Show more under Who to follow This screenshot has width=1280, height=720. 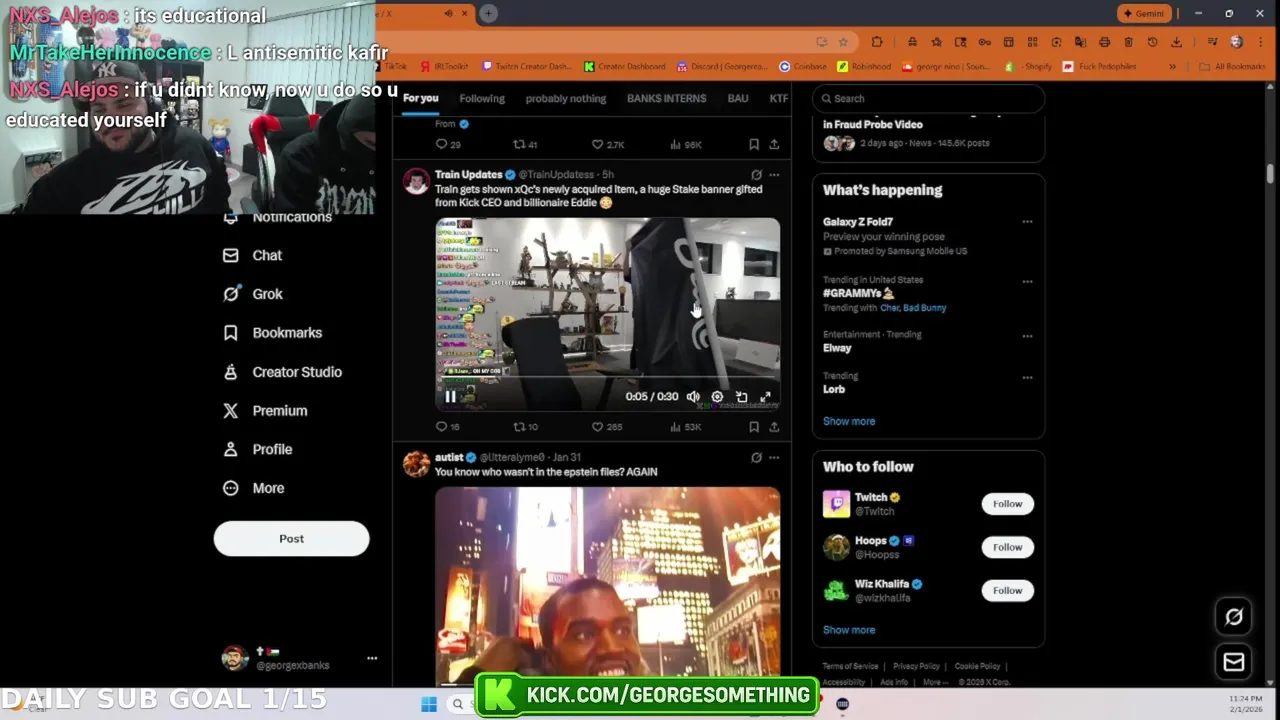(849, 630)
